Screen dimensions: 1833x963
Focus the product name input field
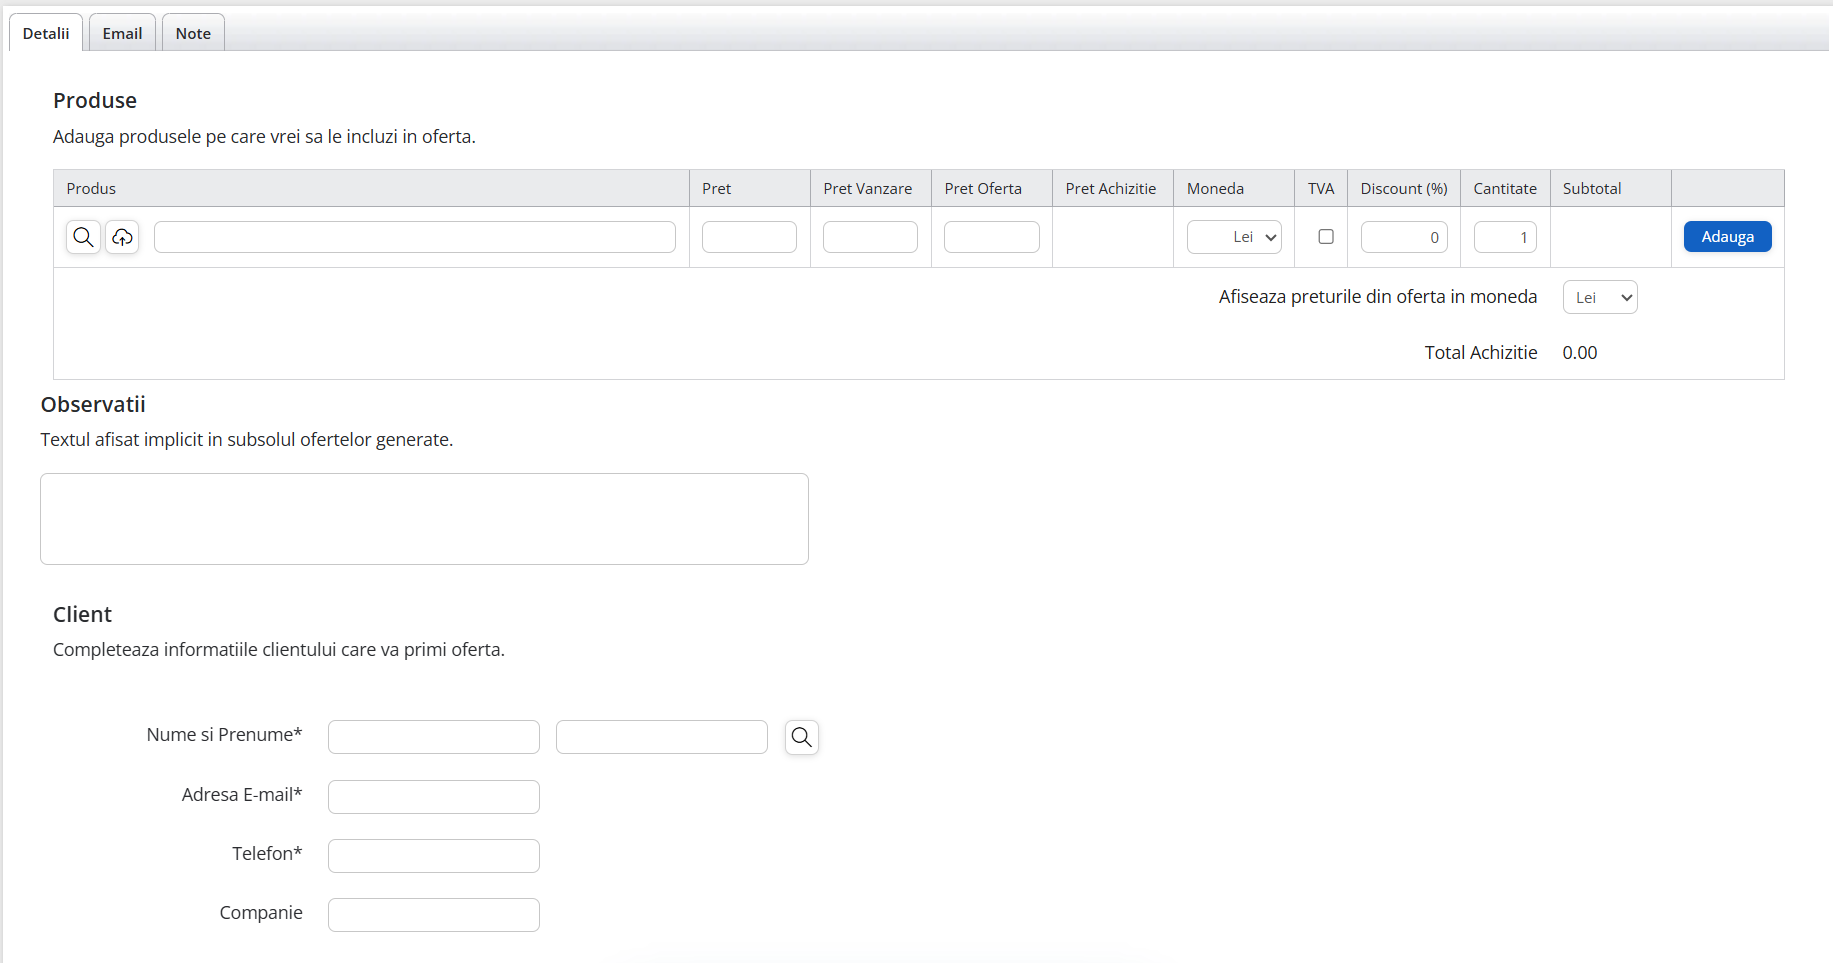tap(415, 237)
